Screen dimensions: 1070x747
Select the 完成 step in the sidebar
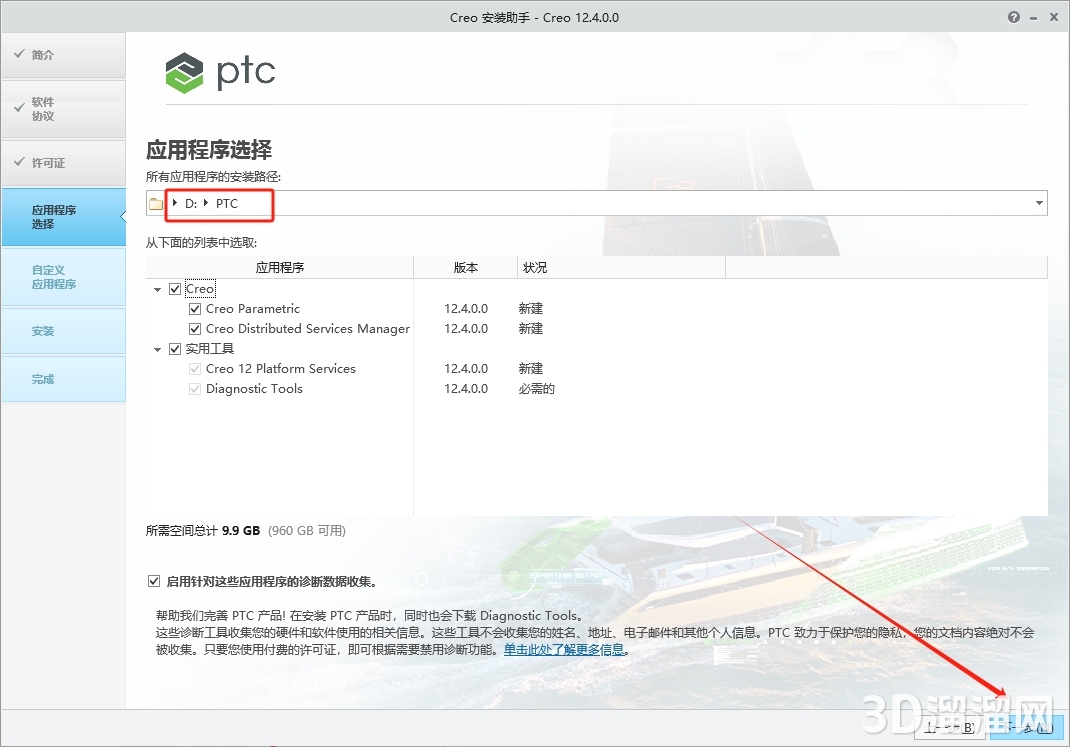click(x=43, y=379)
